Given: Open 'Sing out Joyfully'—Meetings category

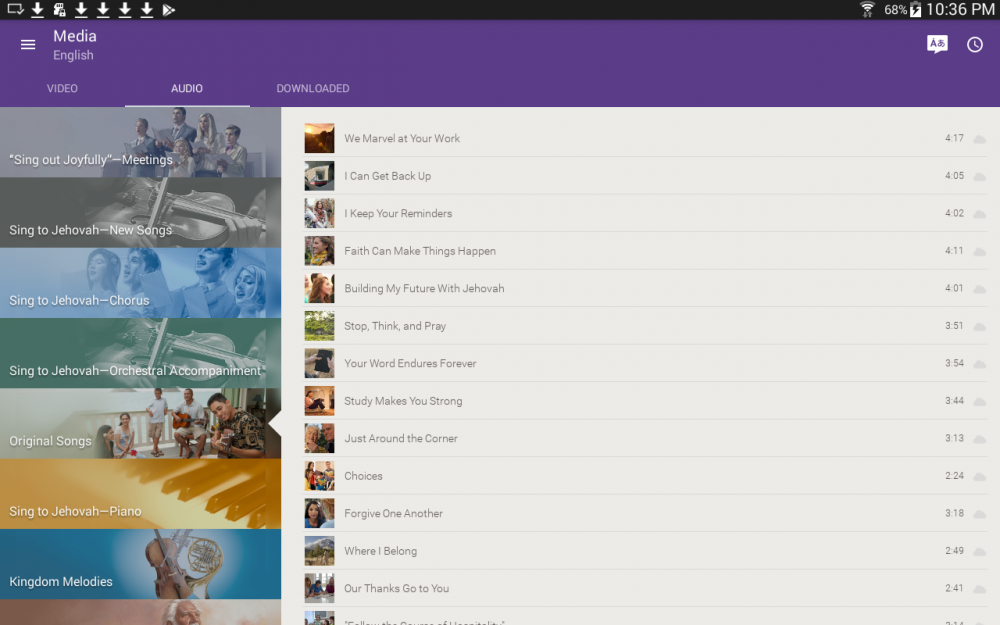Looking at the screenshot, I should tap(140, 143).
